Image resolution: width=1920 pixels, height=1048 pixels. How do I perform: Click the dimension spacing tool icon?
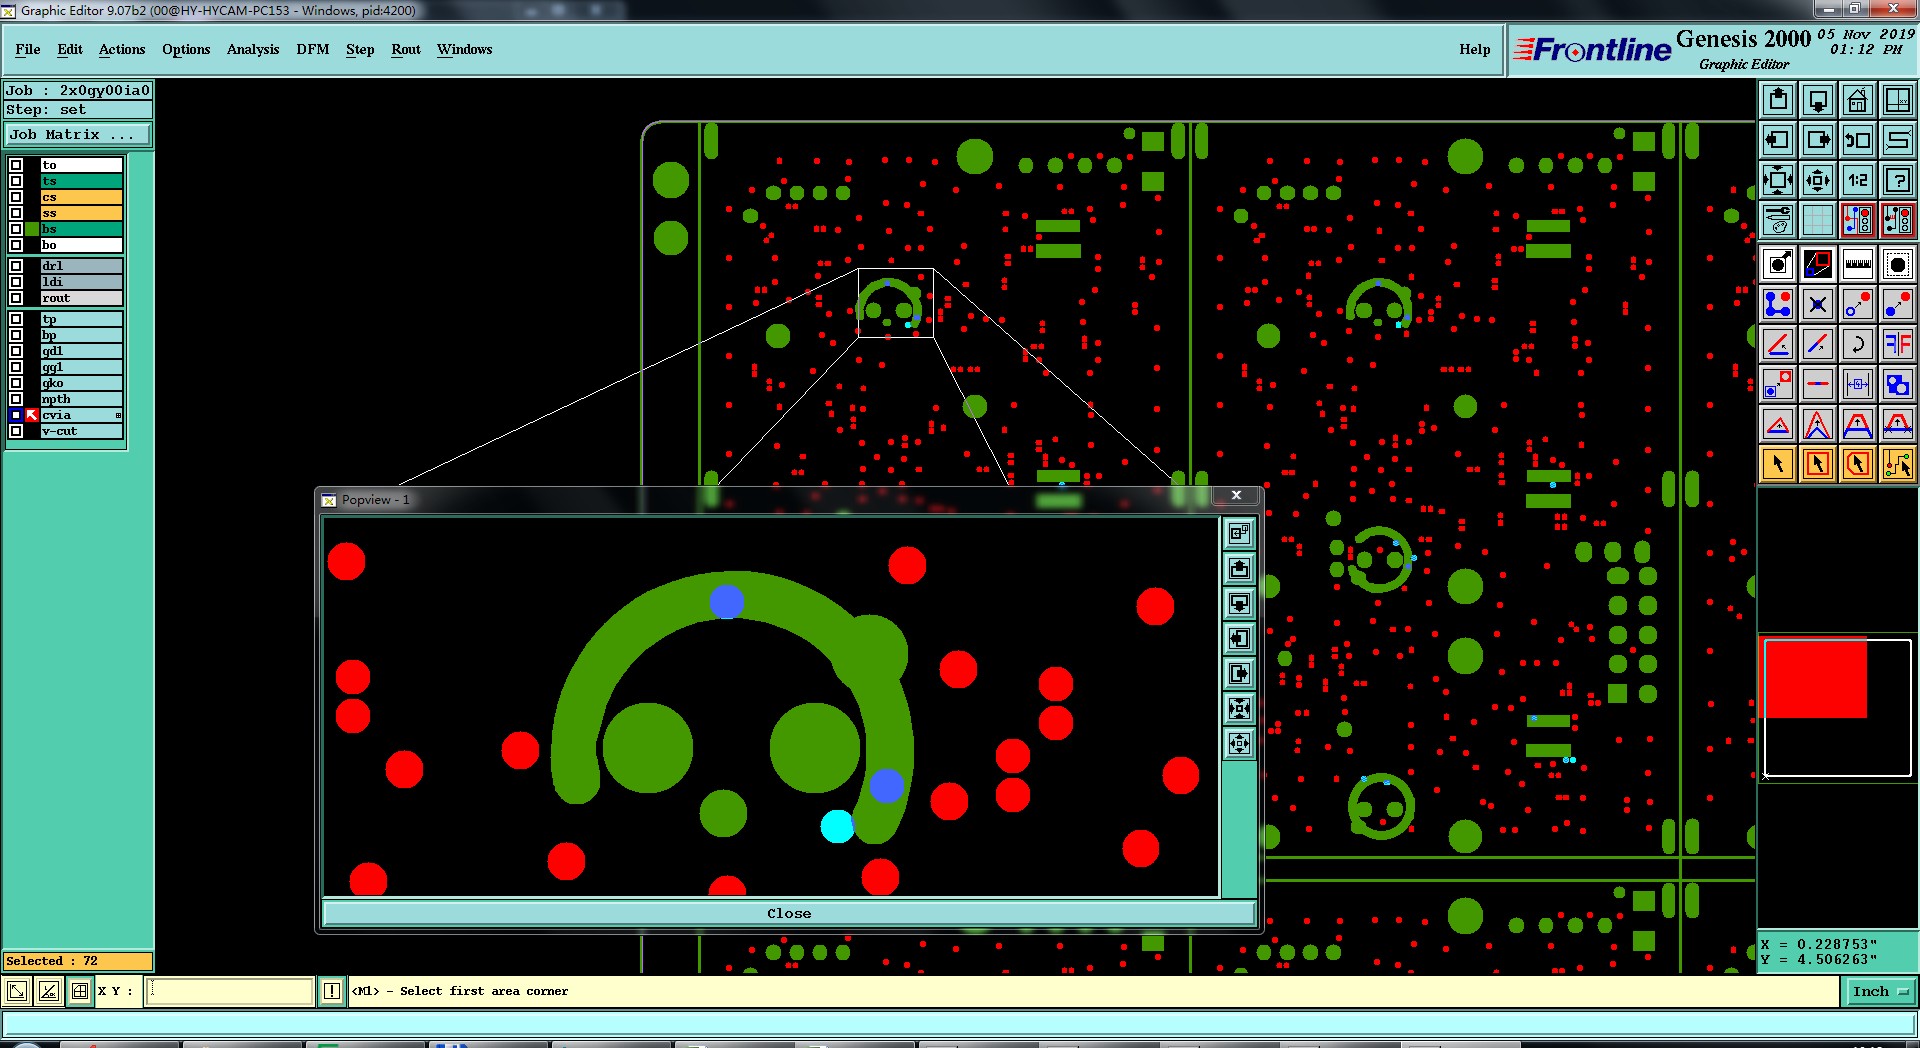1858,384
